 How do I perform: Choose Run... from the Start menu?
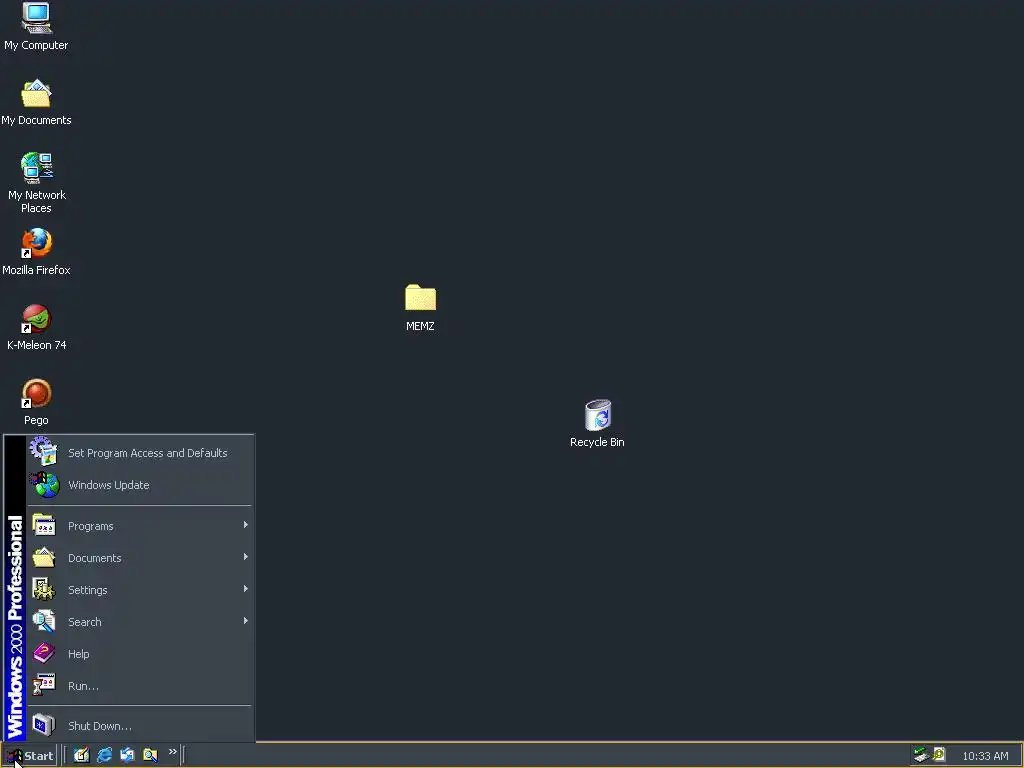(140, 686)
